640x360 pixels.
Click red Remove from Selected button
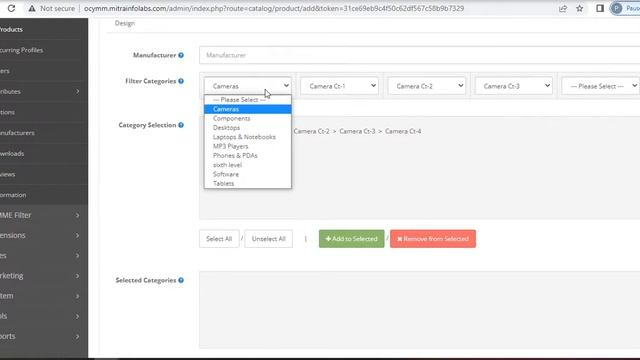433,239
